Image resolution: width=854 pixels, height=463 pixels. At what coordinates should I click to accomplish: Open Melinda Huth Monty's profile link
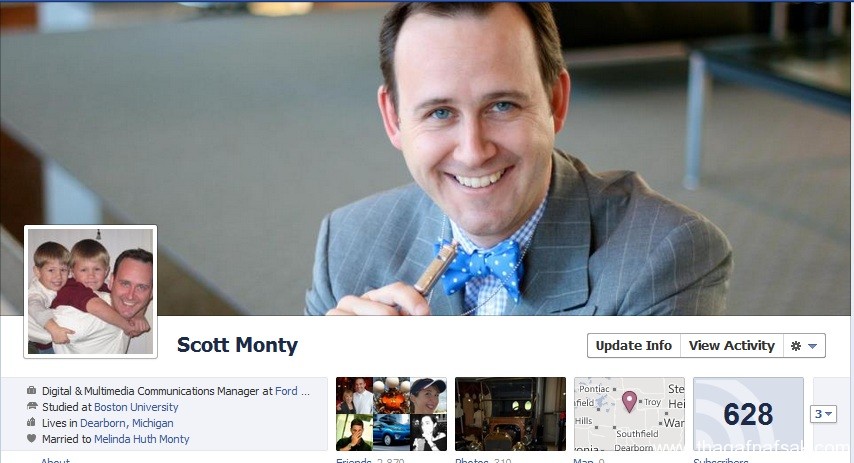point(142,439)
